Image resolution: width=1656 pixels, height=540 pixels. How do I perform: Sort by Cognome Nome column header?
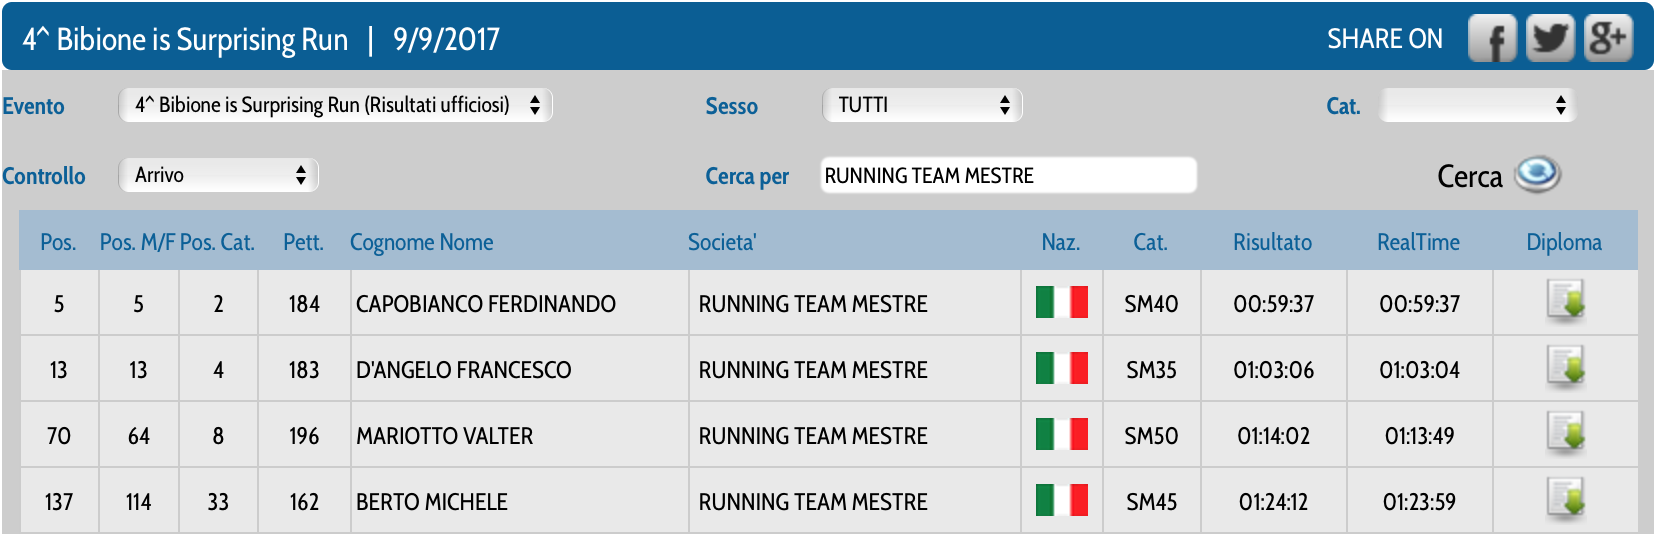click(421, 242)
